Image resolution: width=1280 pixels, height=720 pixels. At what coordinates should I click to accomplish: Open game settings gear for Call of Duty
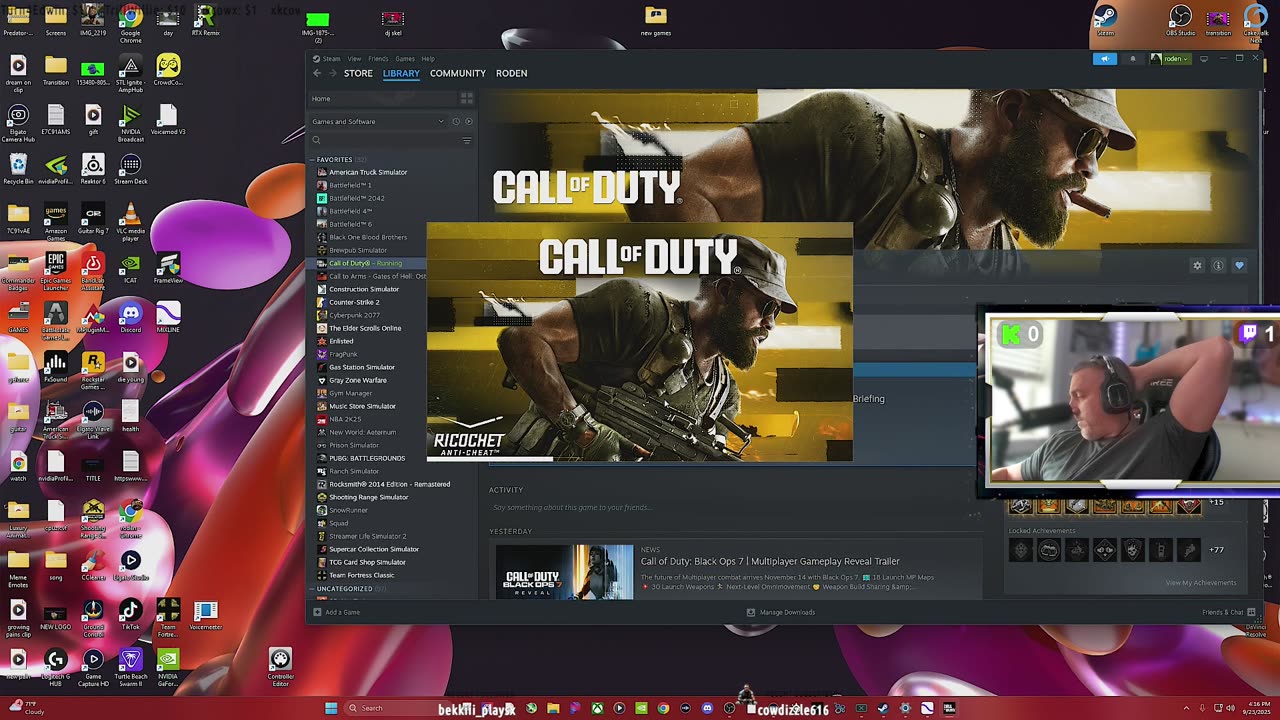pyautogui.click(x=1197, y=265)
